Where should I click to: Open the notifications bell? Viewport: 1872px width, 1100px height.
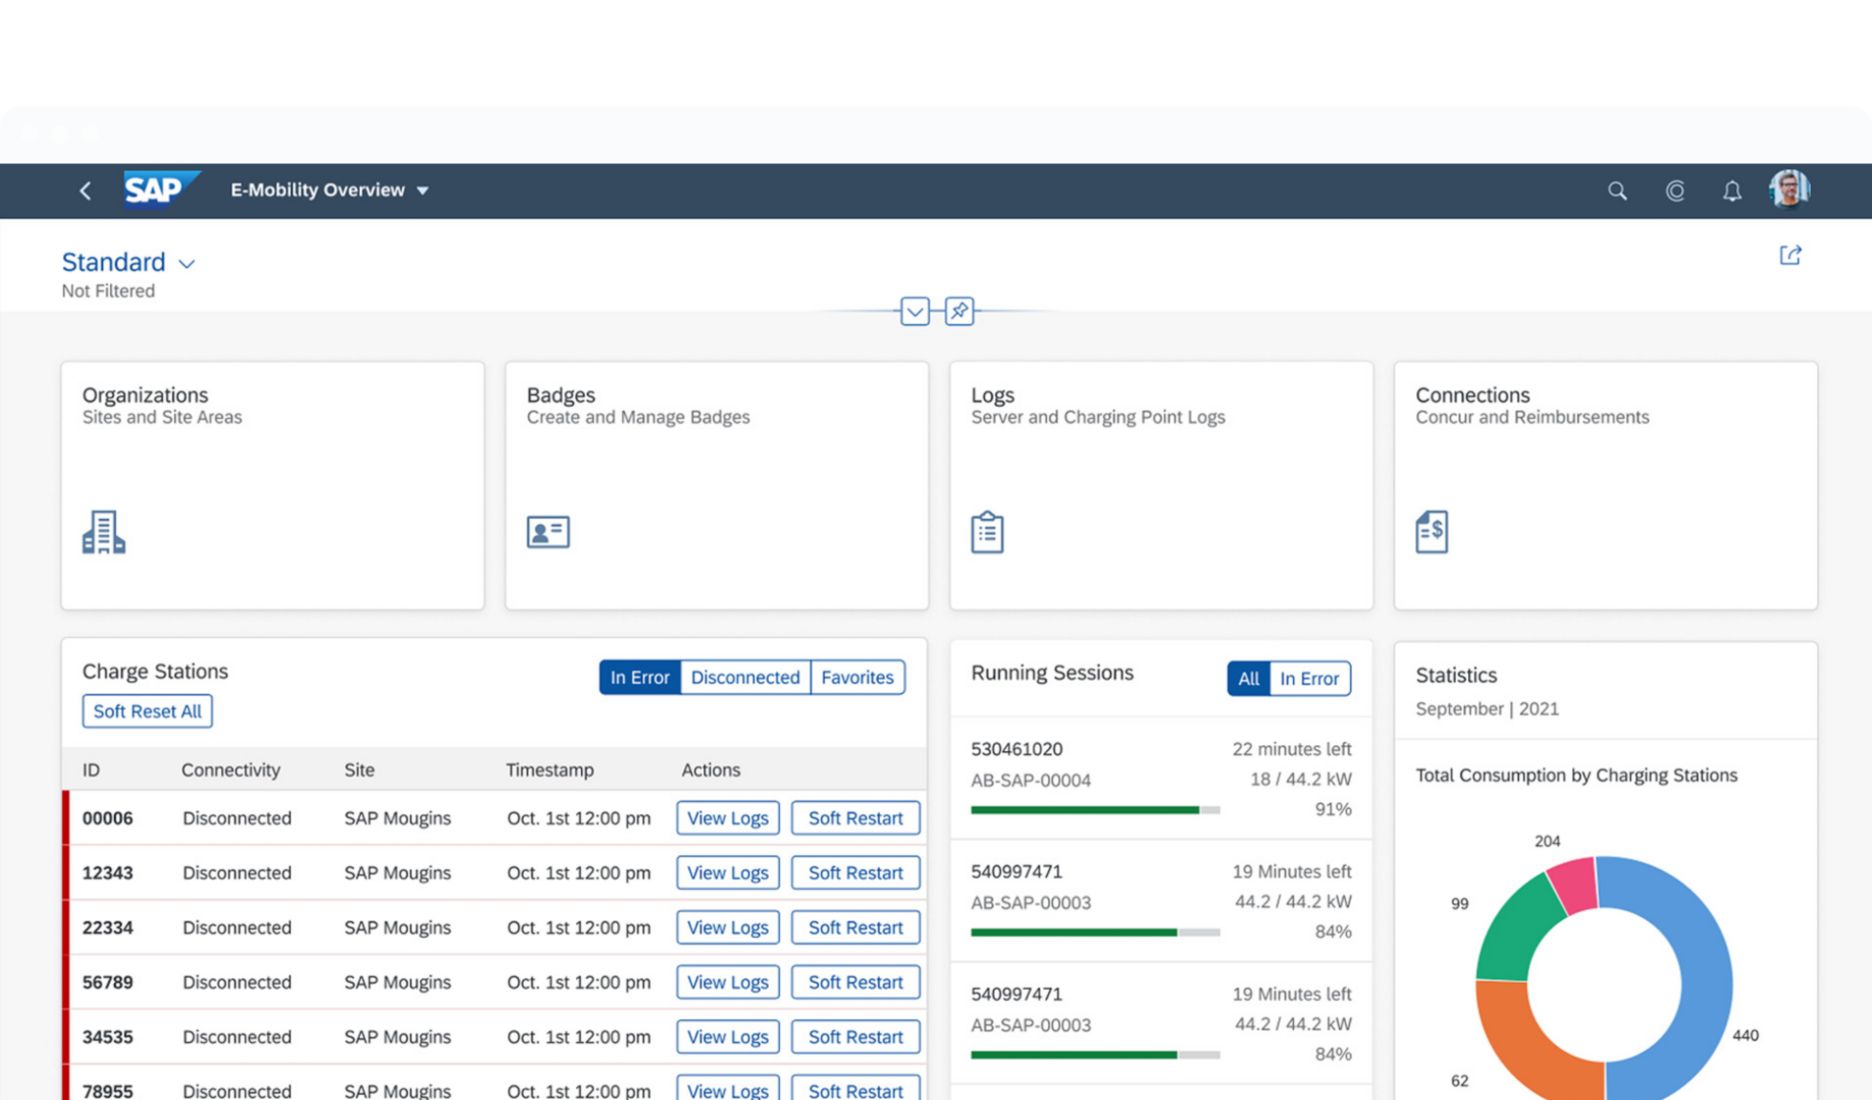[1732, 190]
